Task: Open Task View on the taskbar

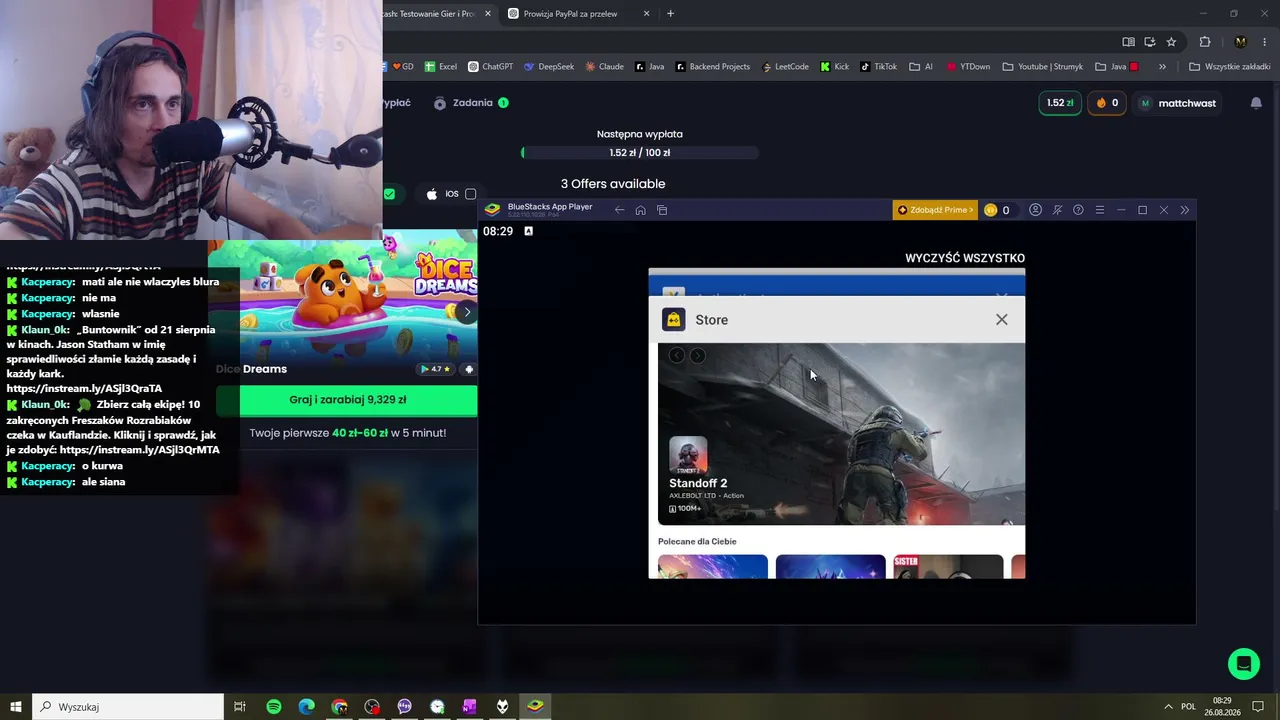Action: click(240, 707)
